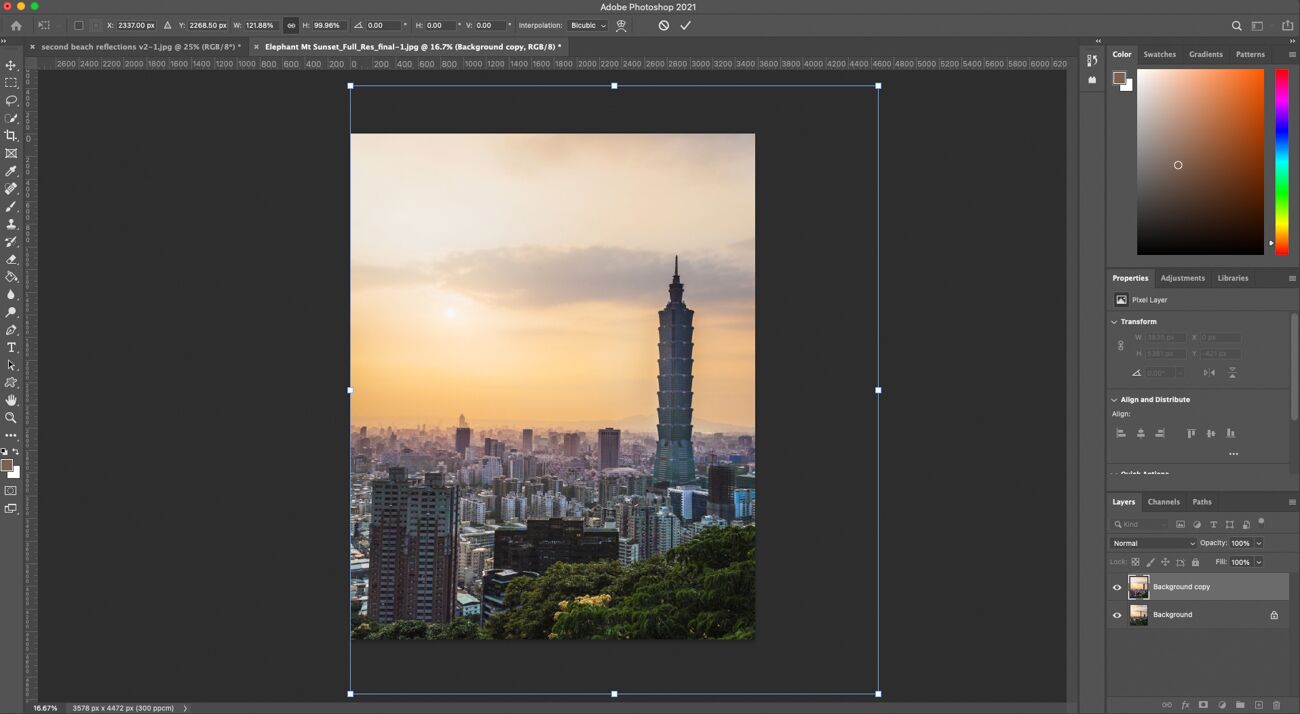Select the Lasso tool
Image resolution: width=1300 pixels, height=714 pixels.
pos(11,100)
